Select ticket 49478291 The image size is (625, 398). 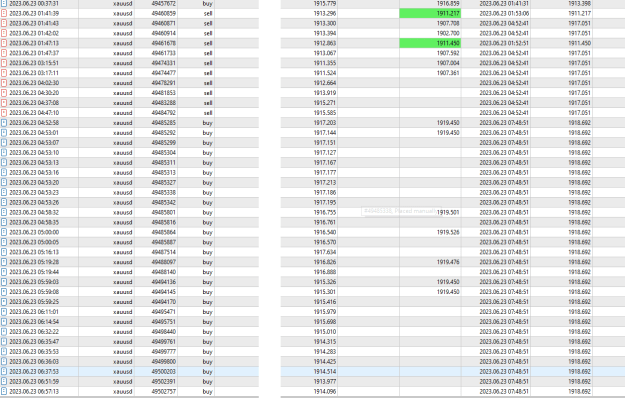click(x=163, y=83)
